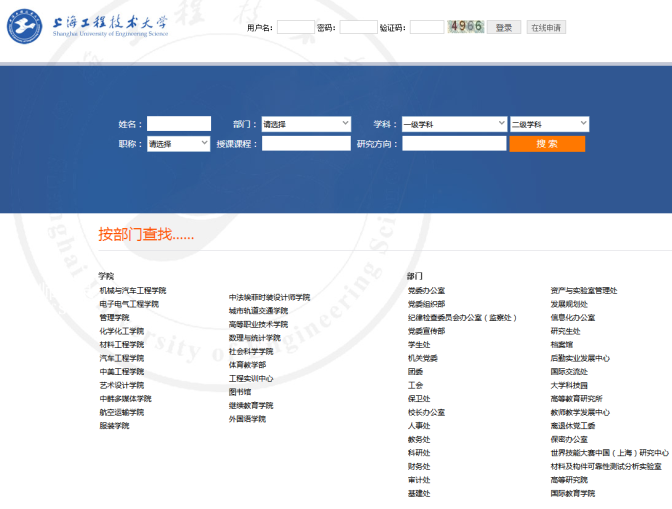Click the 4966 captcha image

[465, 27]
